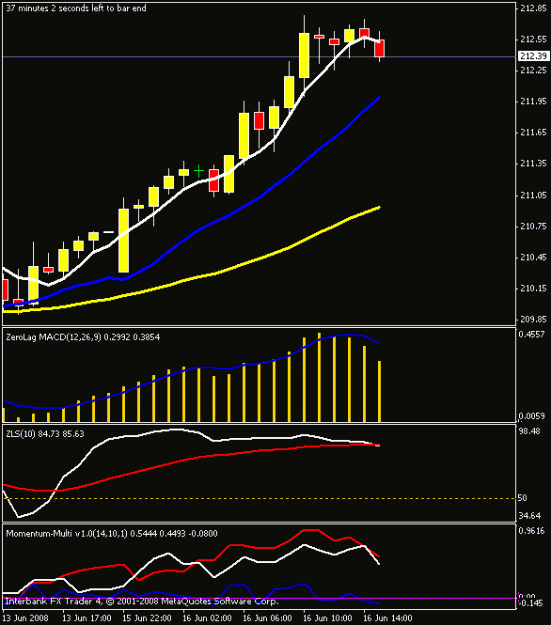
Task: Click the current price label 212.39
Action: click(533, 56)
